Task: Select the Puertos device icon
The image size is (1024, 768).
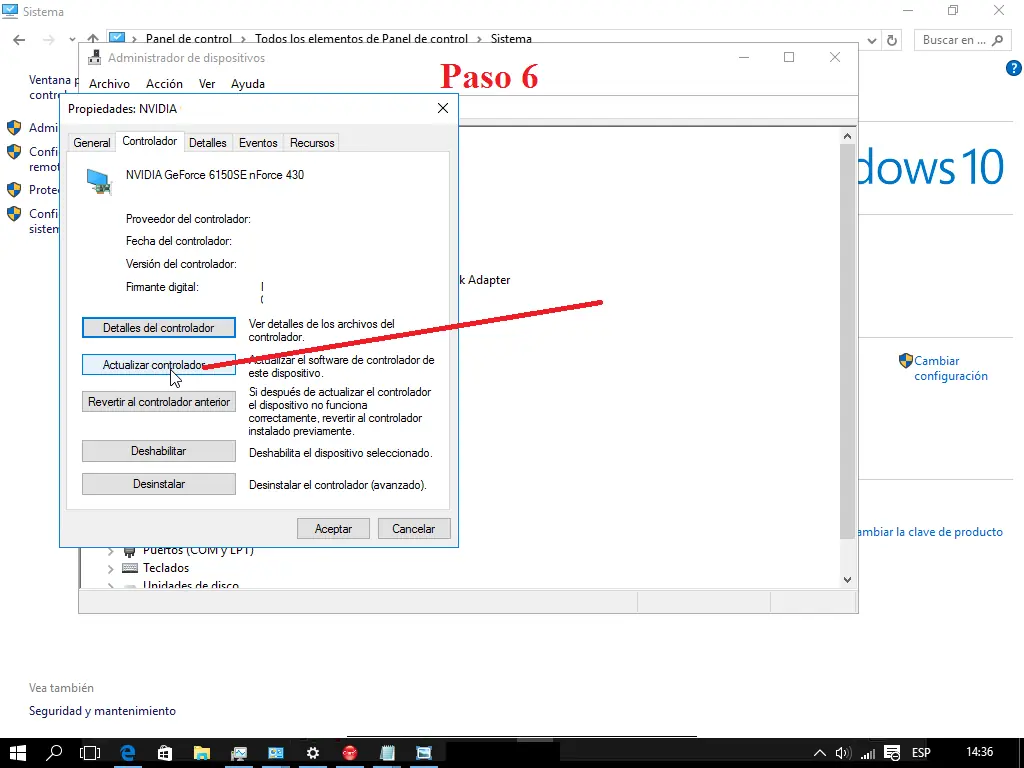Action: (130, 551)
